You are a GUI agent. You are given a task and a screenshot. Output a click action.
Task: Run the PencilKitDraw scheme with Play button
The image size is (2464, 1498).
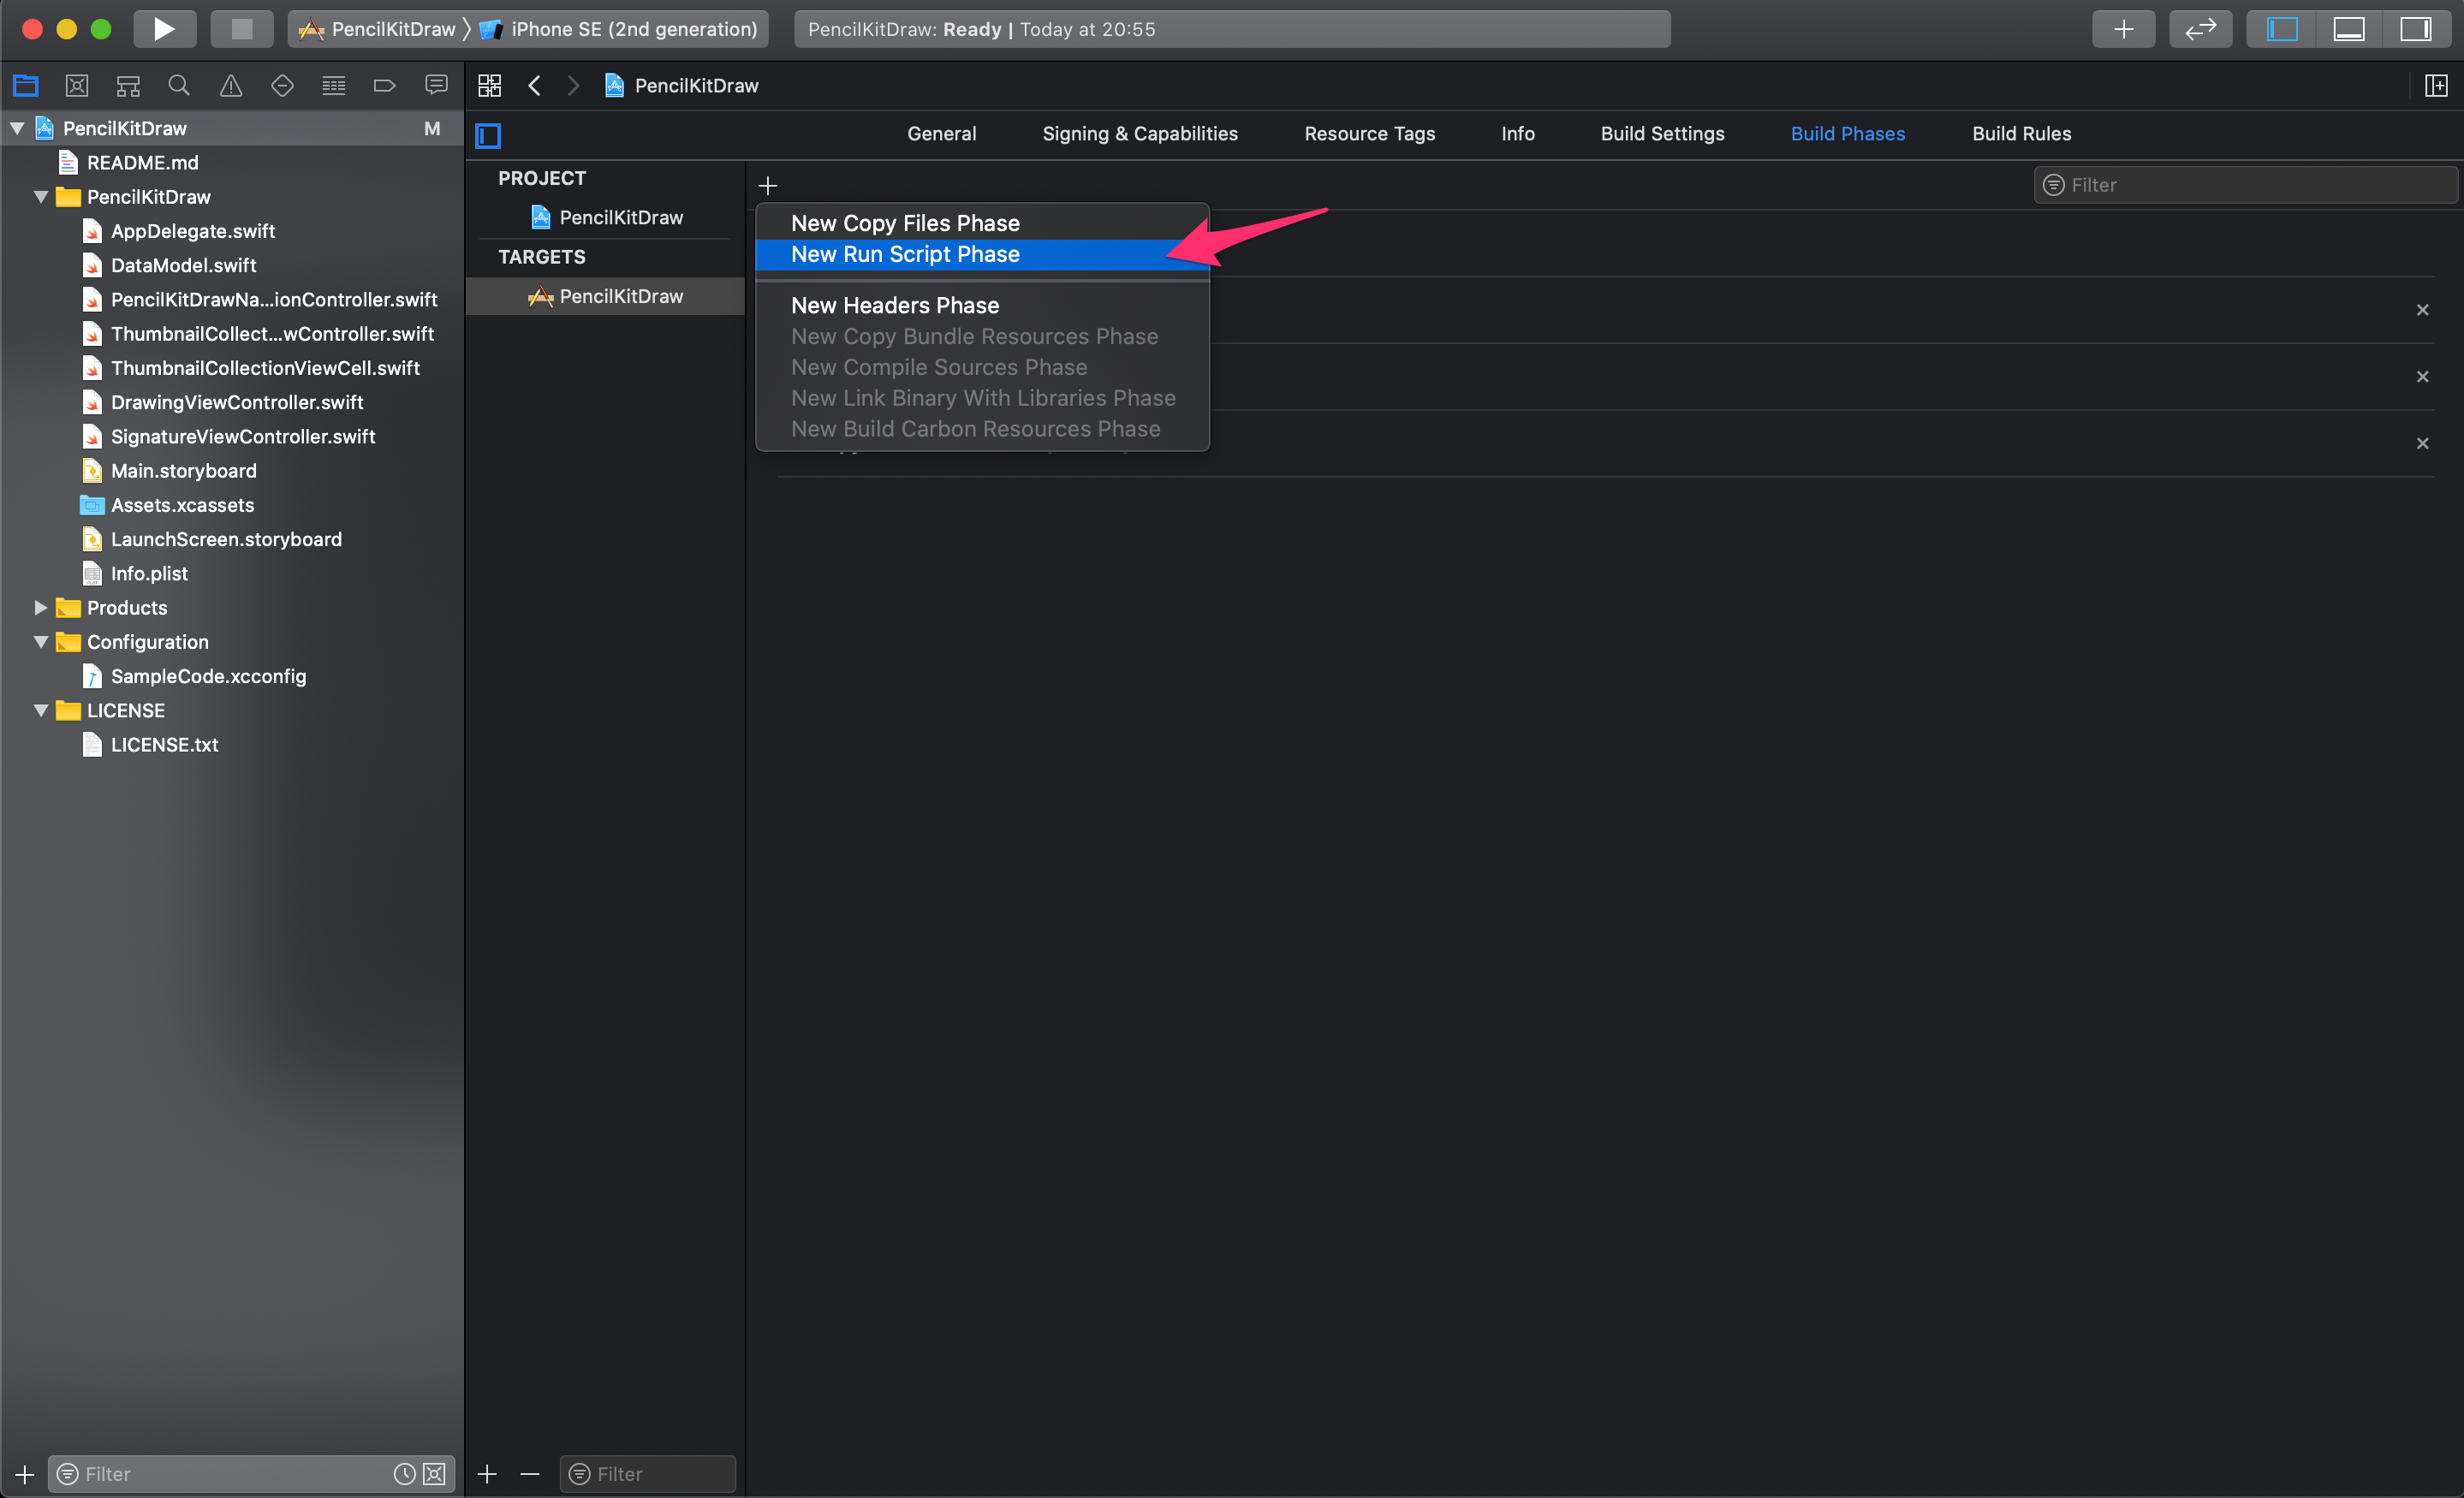pyautogui.click(x=164, y=29)
